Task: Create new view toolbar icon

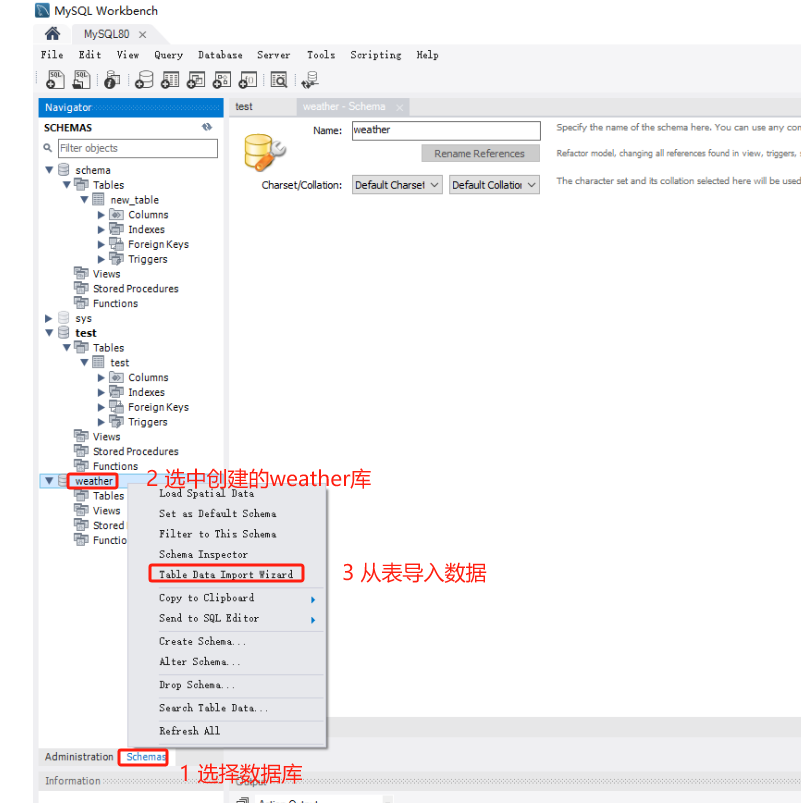Action: [x=196, y=80]
